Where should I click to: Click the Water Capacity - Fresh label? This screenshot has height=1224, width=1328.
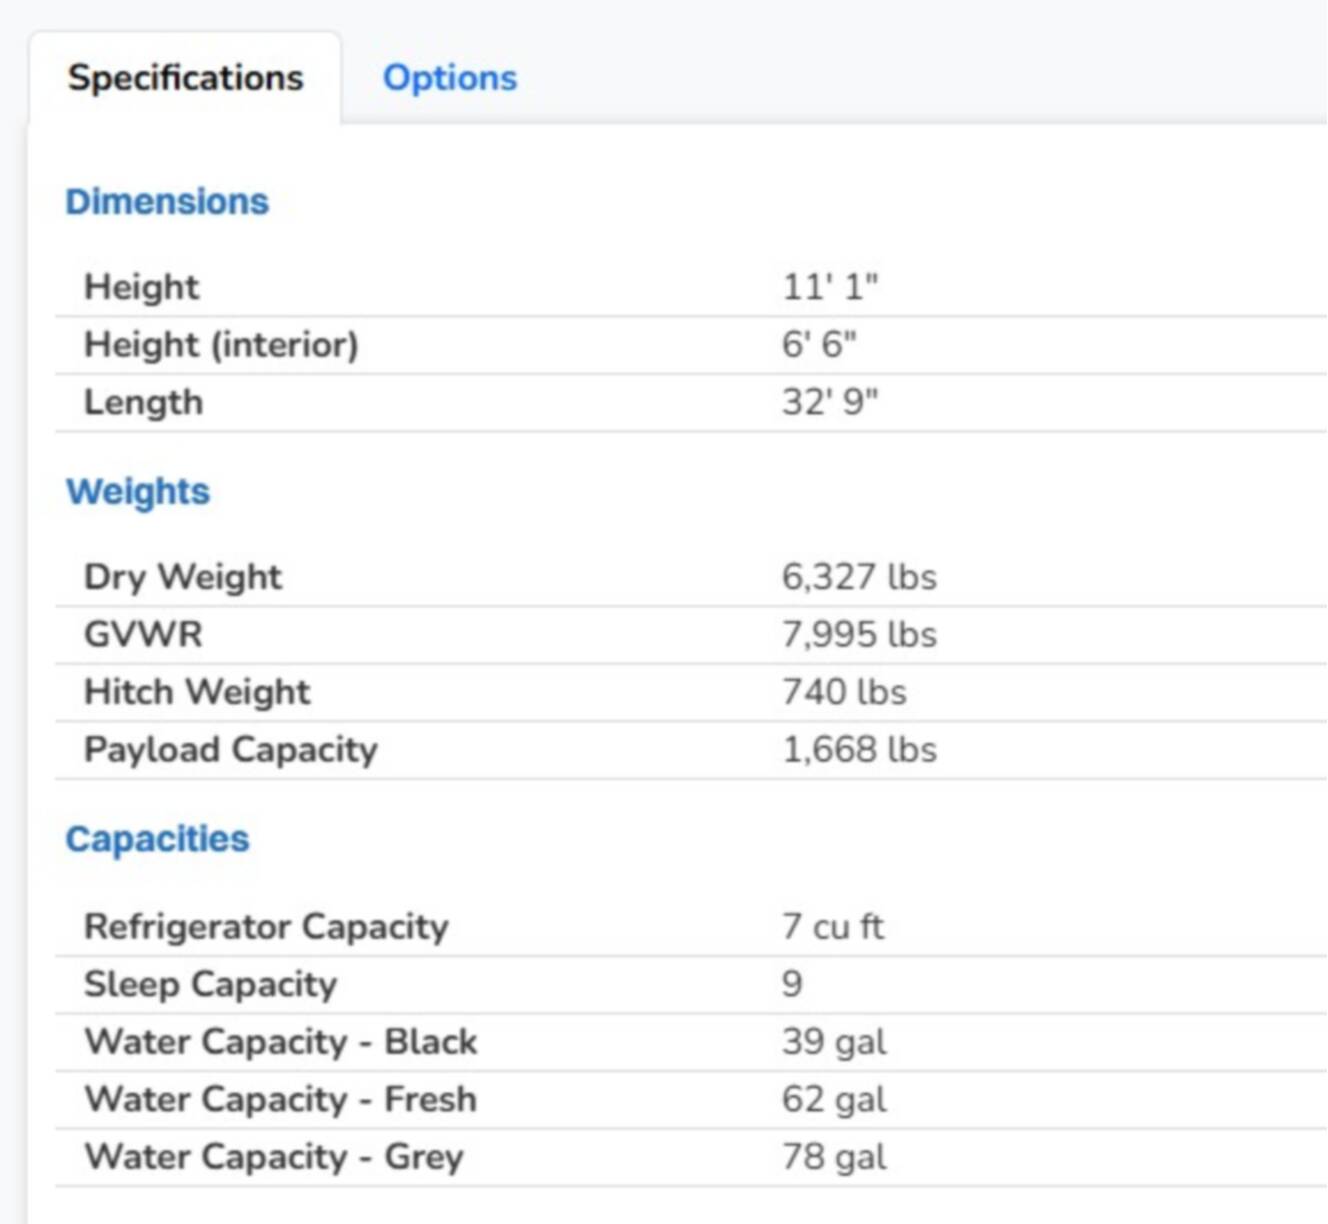coord(281,1100)
